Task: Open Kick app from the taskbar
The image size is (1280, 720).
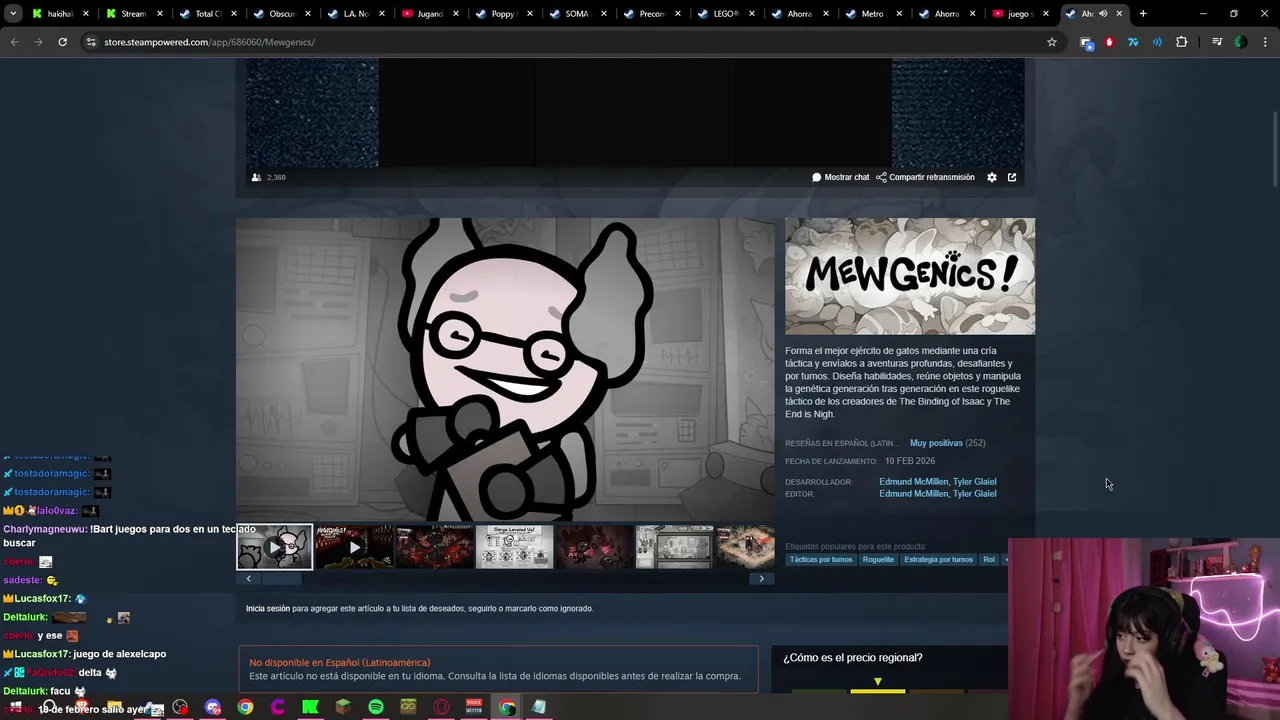Action: pyautogui.click(x=310, y=707)
